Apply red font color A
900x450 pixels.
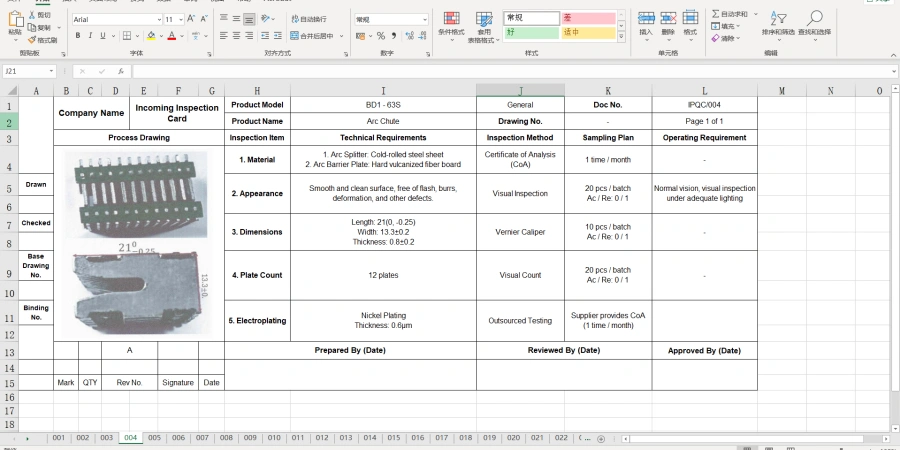[x=171, y=36]
